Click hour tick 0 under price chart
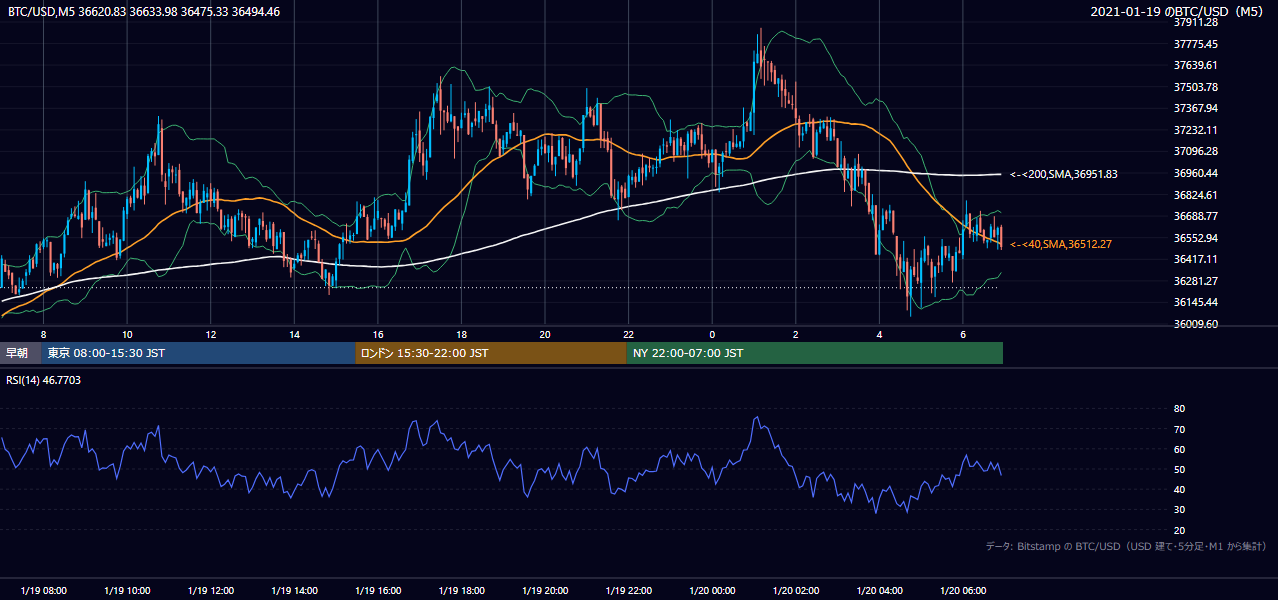 712,333
